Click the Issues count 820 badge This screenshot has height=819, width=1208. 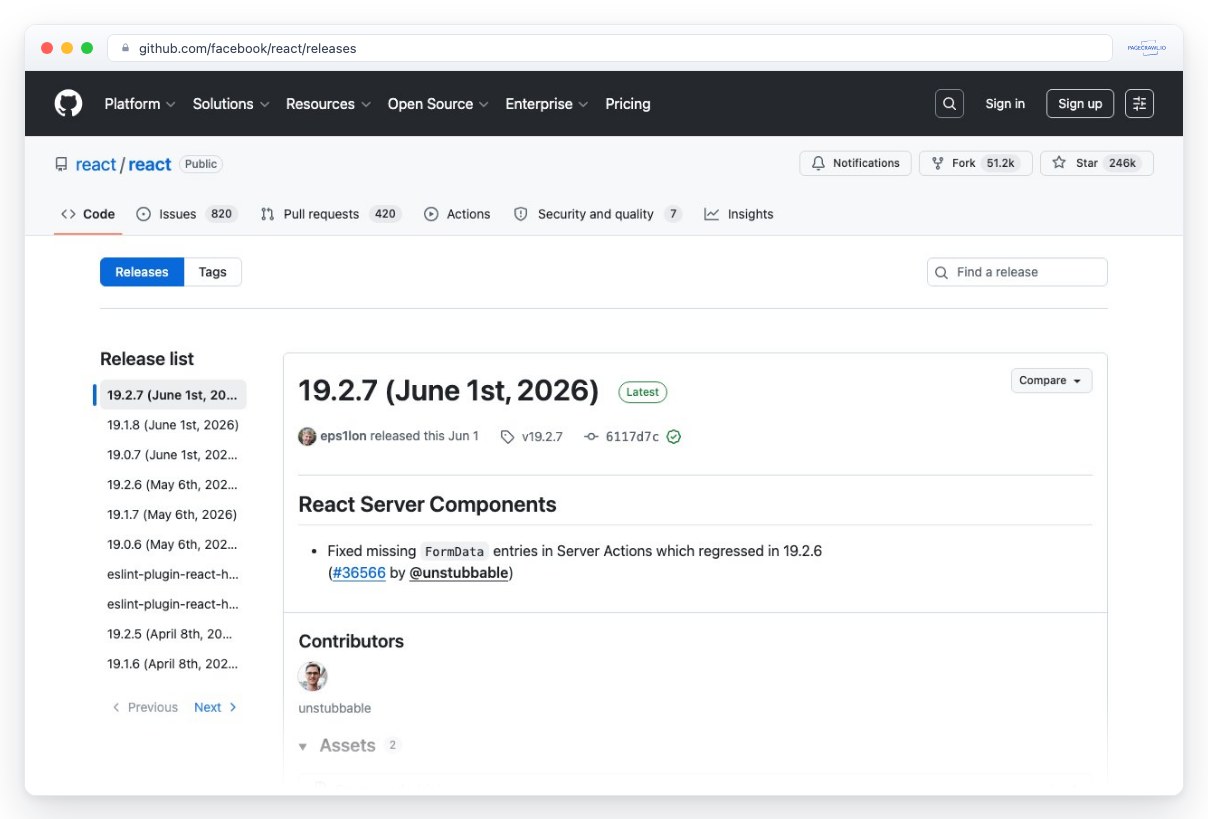(222, 214)
